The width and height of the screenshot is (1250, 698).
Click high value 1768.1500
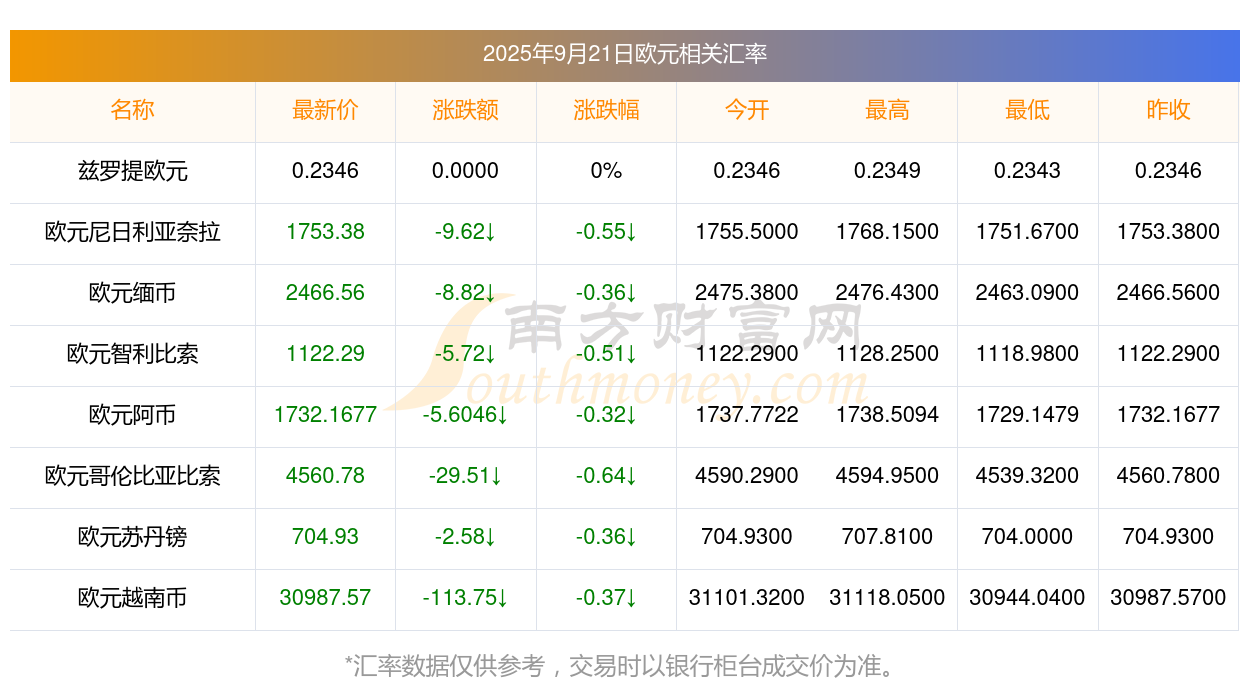[887, 232]
